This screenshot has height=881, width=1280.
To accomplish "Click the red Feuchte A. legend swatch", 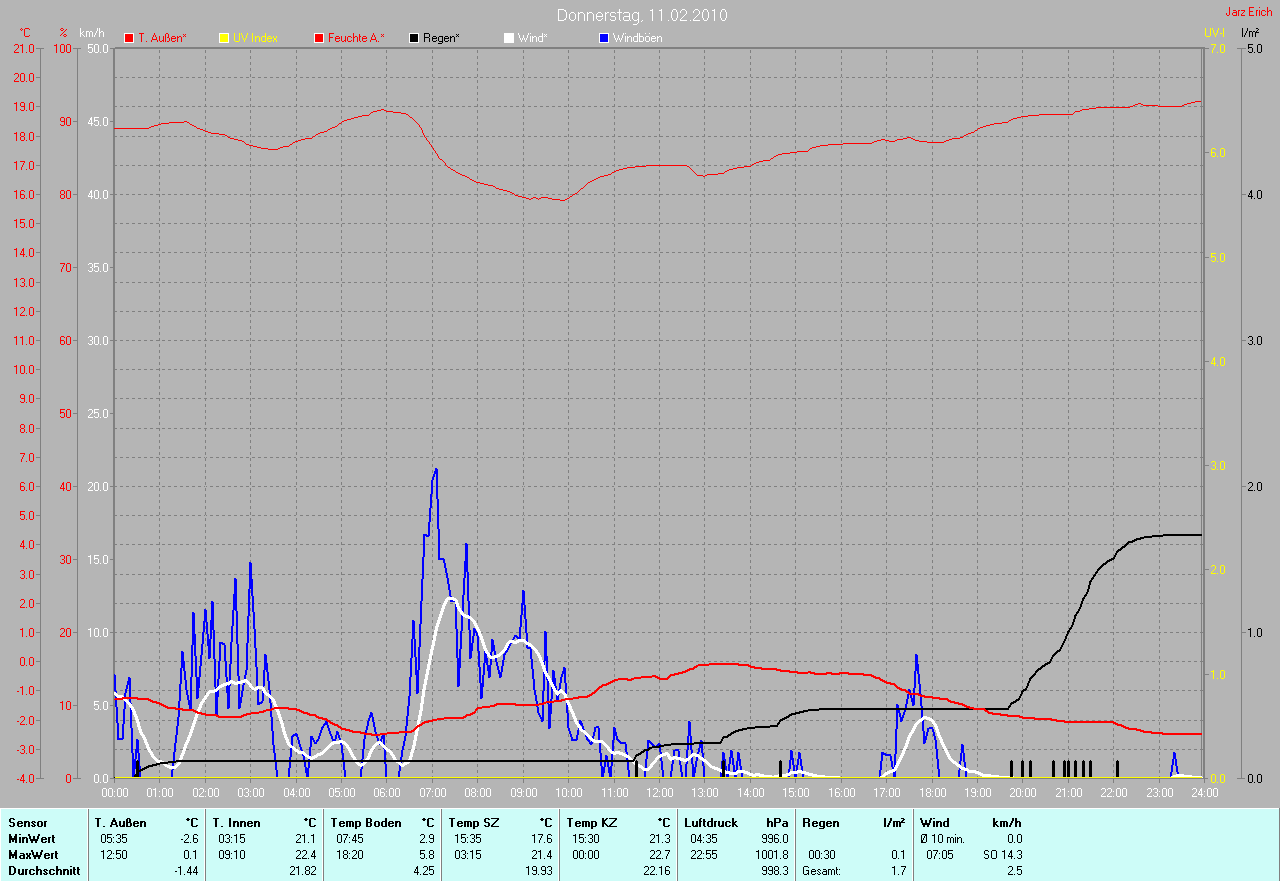I will [319, 38].
